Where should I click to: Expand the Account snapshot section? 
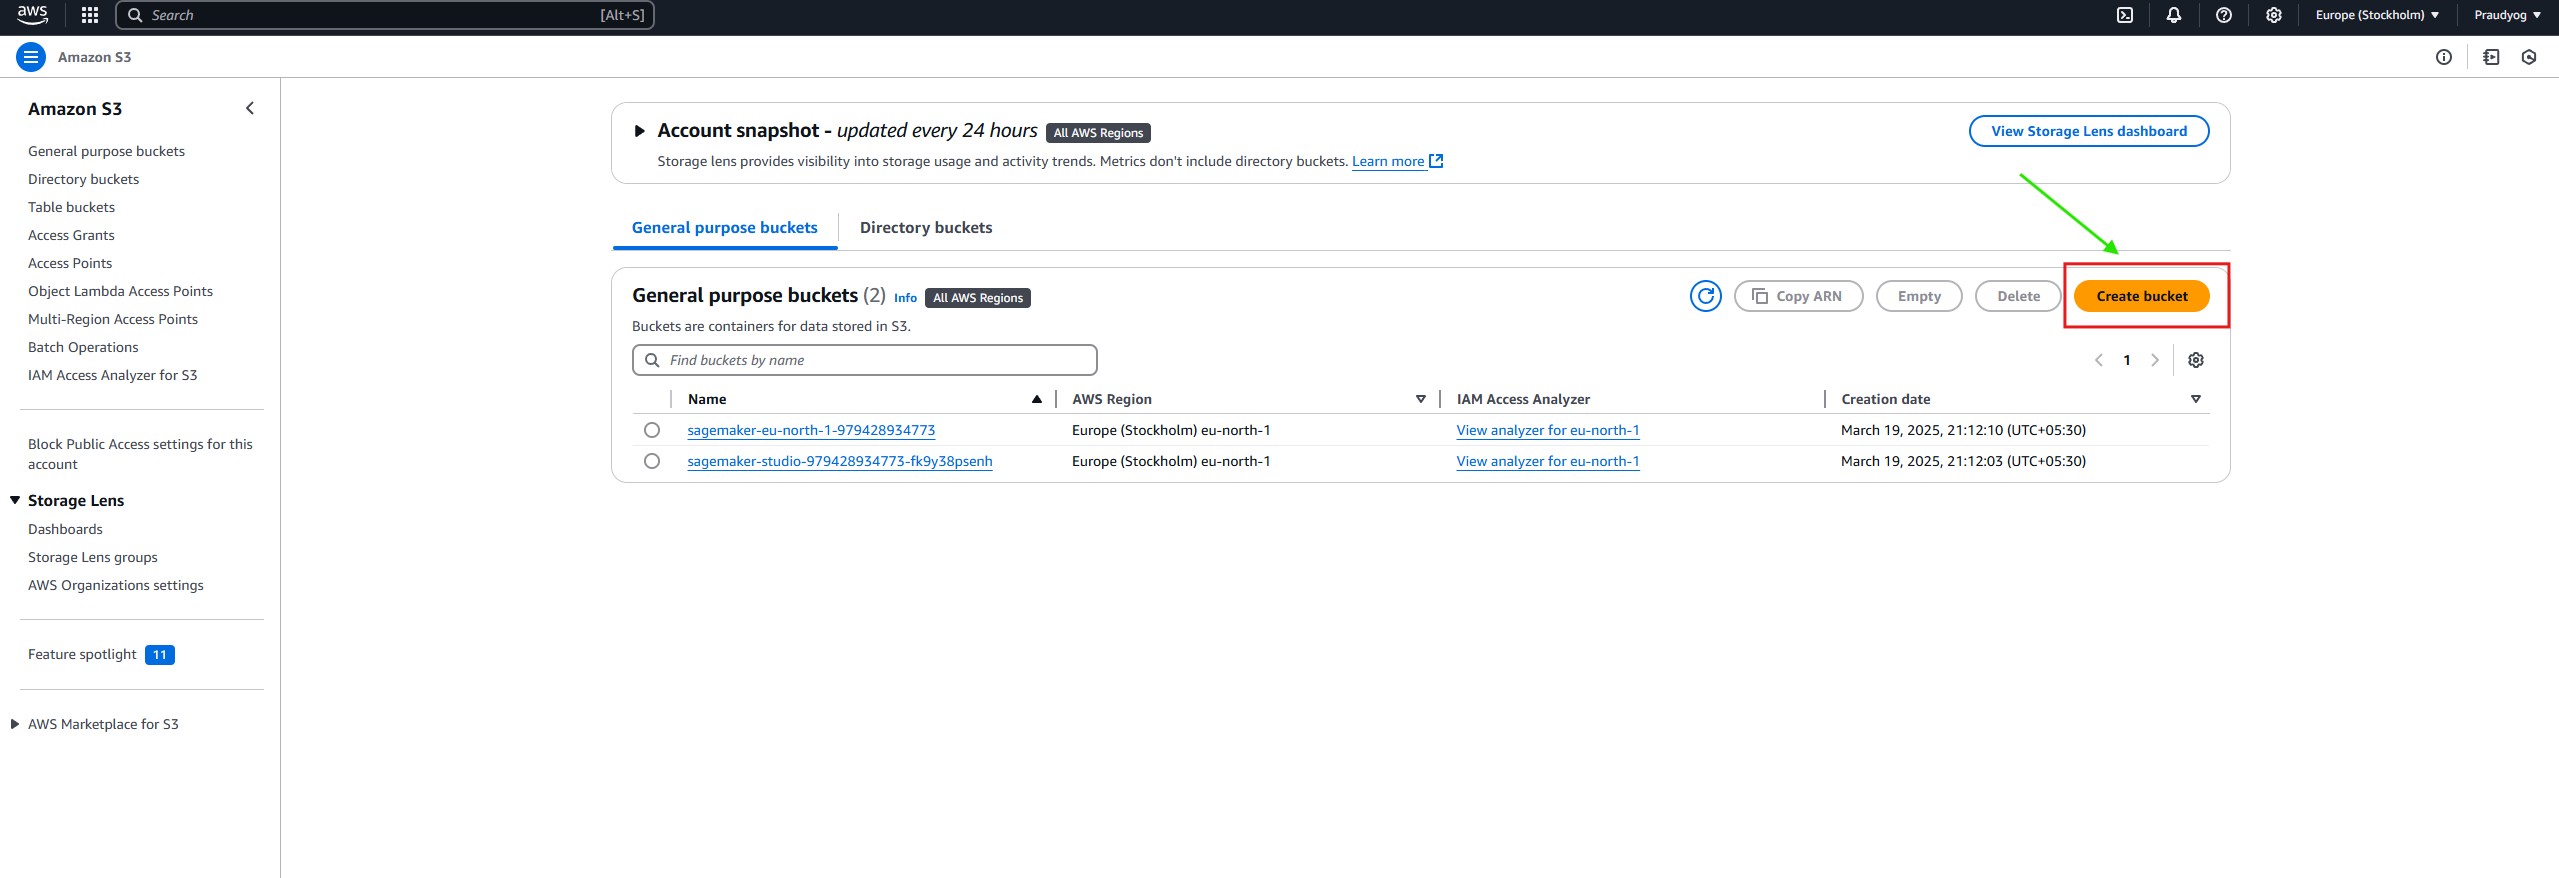coord(640,131)
